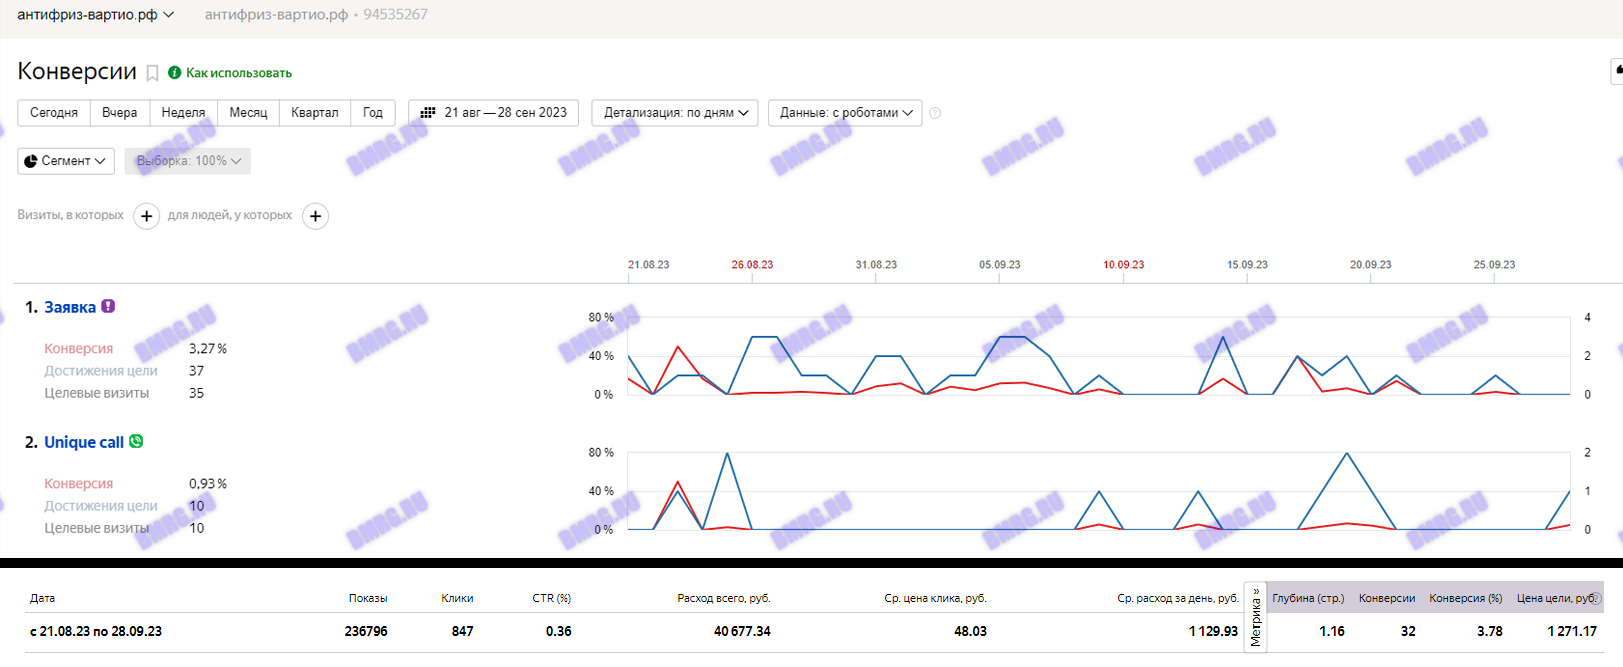The height and width of the screenshot is (667, 1623).
Task: Click the green phone icon beside Unique call
Action: point(136,441)
